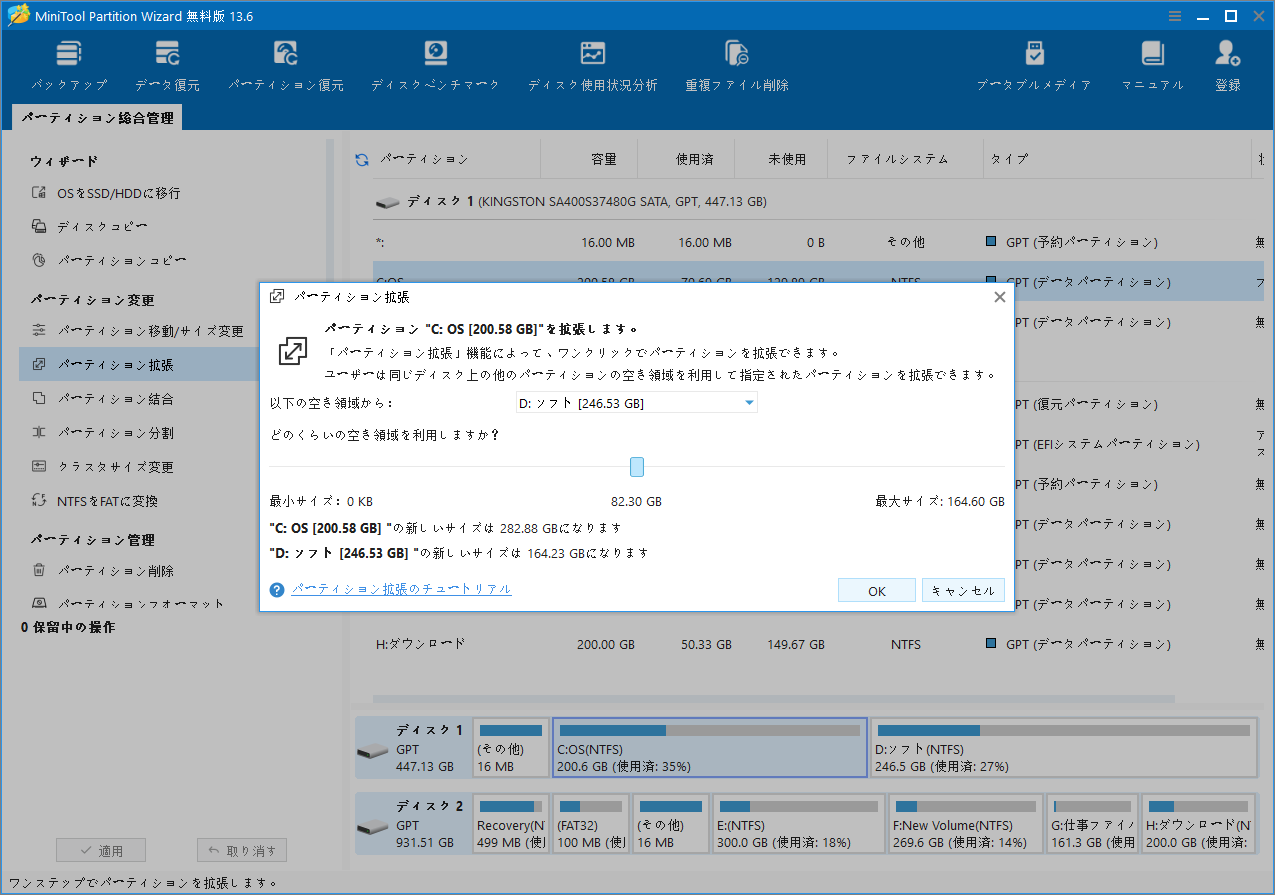Choose パーティション削除 in sidebar
This screenshot has width=1275, height=895.
(x=102, y=571)
